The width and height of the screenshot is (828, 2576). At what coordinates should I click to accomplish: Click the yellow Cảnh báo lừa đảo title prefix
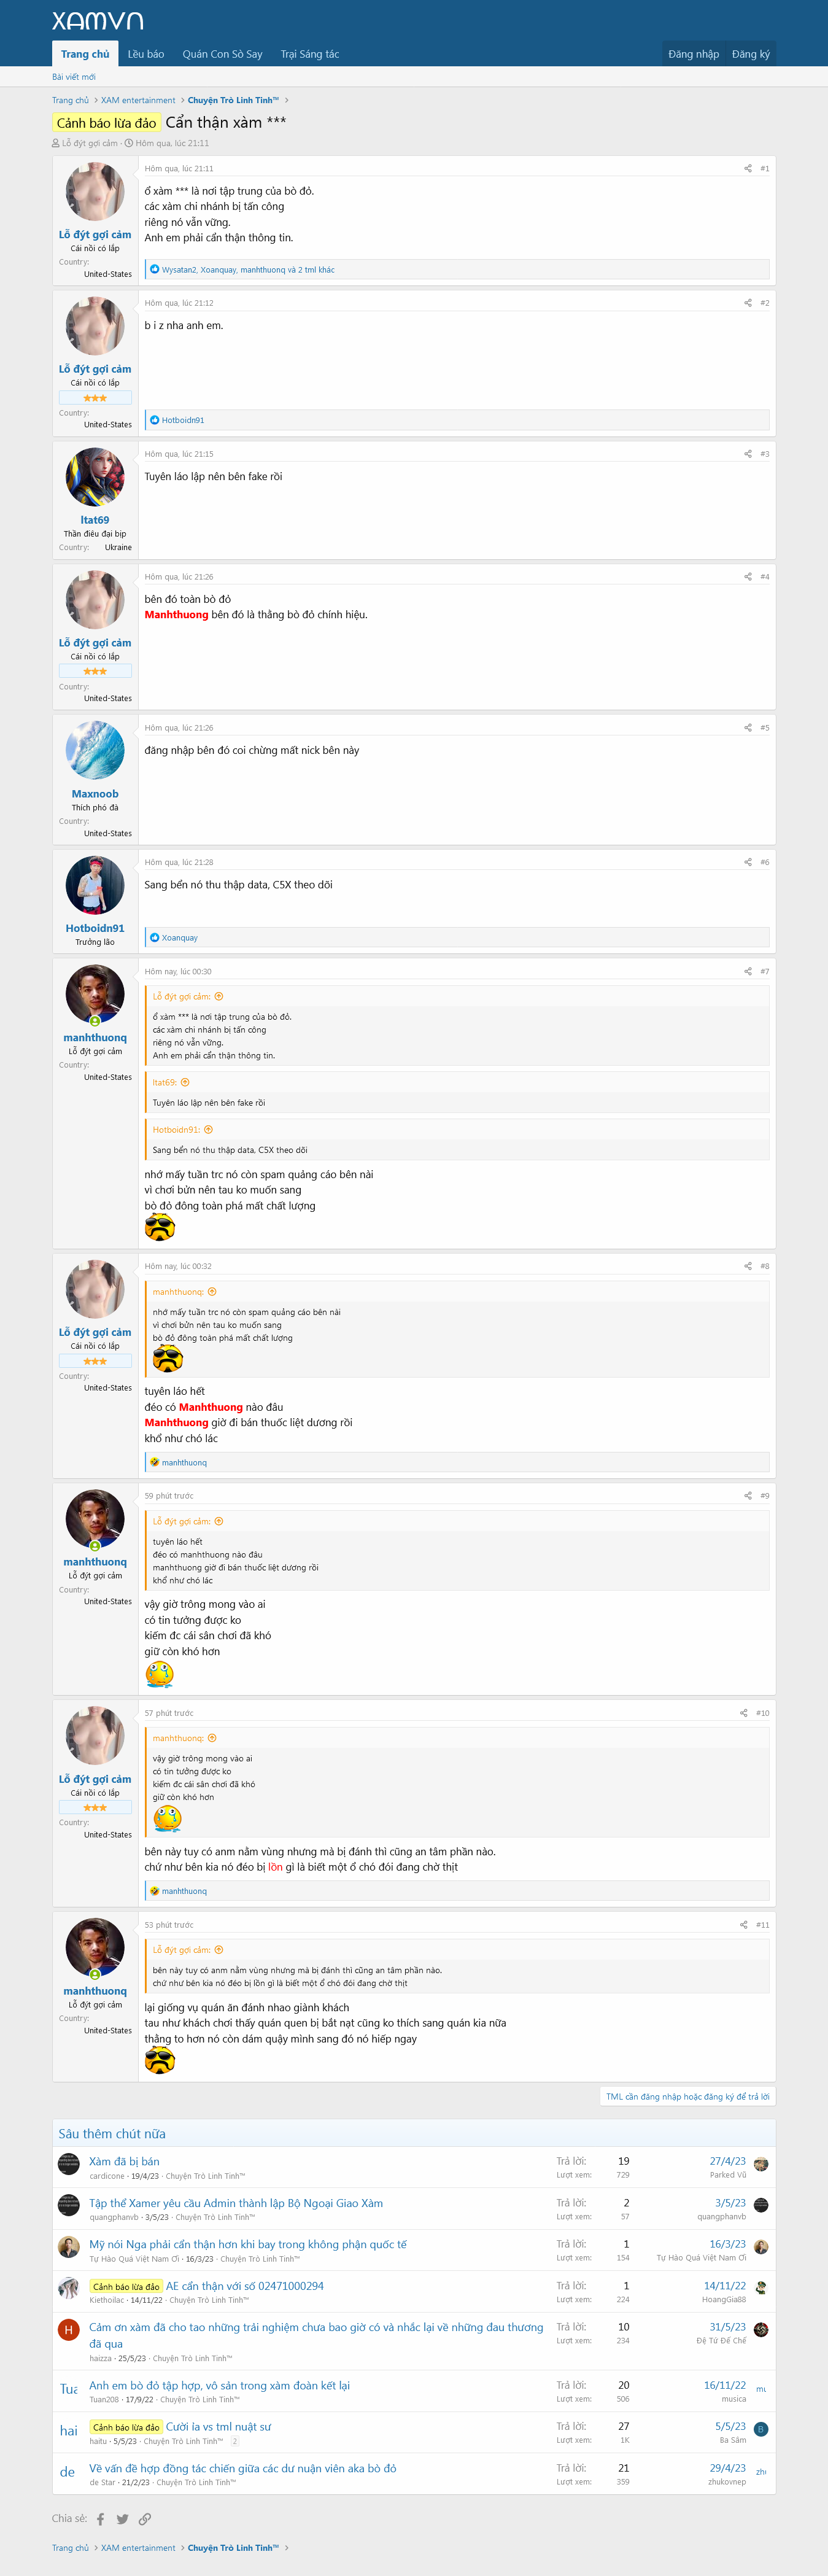pyautogui.click(x=106, y=123)
